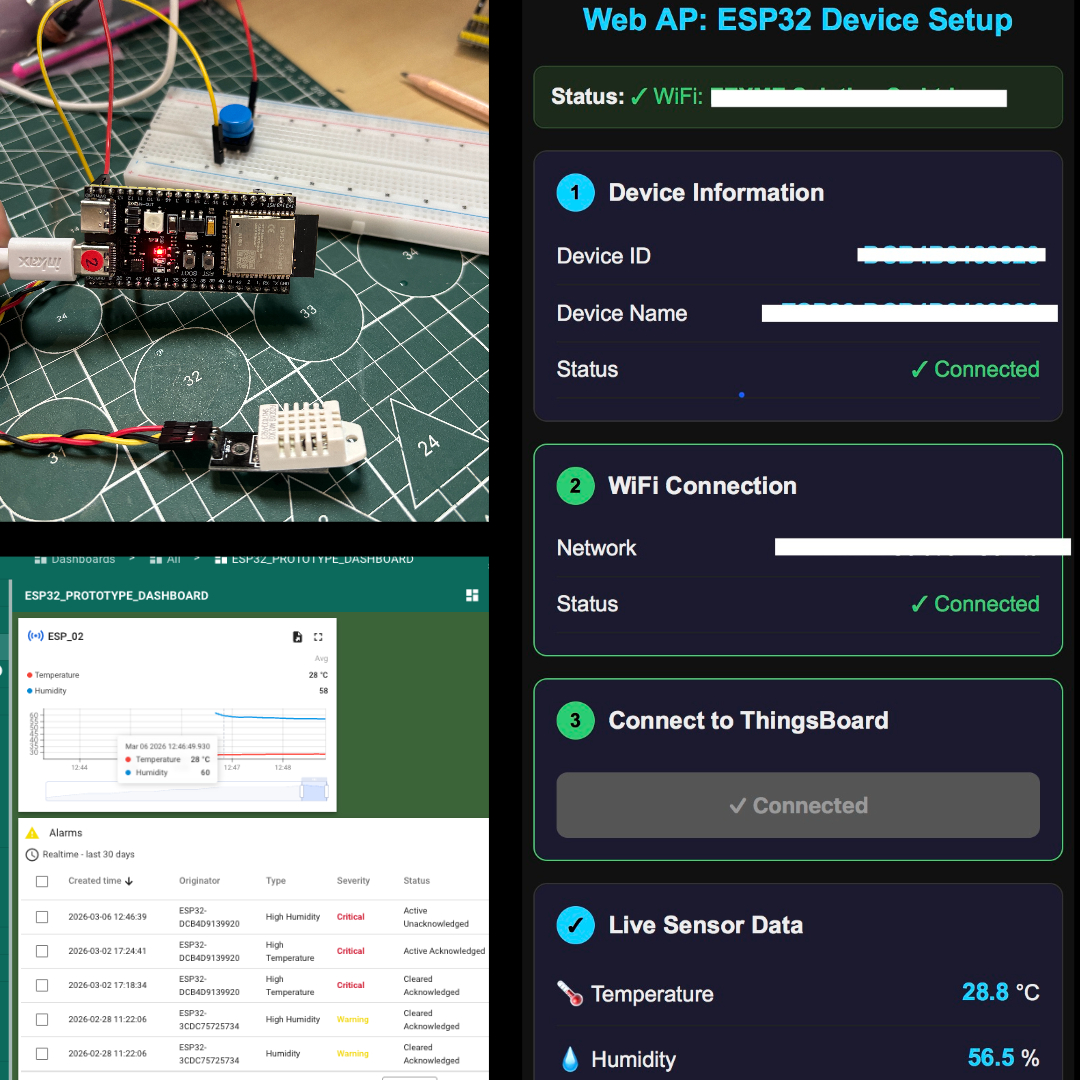Click the empty track of chart zoom slider

tap(172, 791)
